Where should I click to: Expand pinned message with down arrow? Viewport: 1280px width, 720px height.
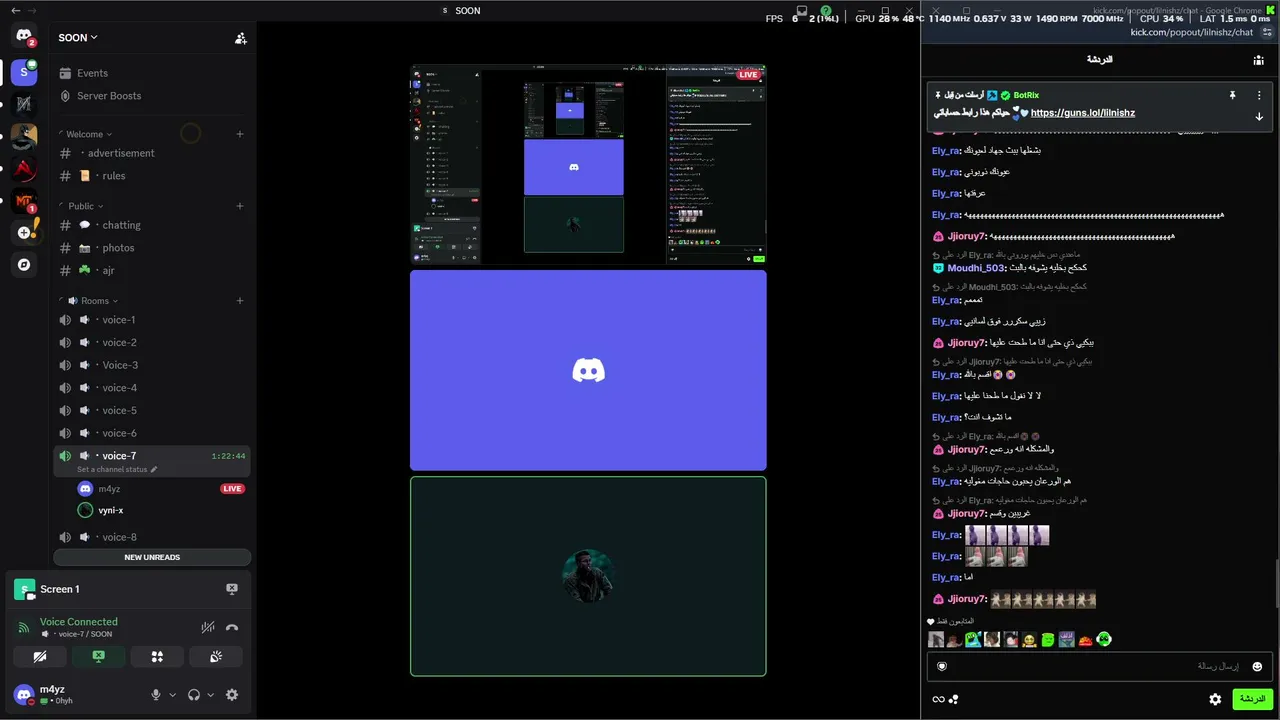pyautogui.click(x=1259, y=117)
